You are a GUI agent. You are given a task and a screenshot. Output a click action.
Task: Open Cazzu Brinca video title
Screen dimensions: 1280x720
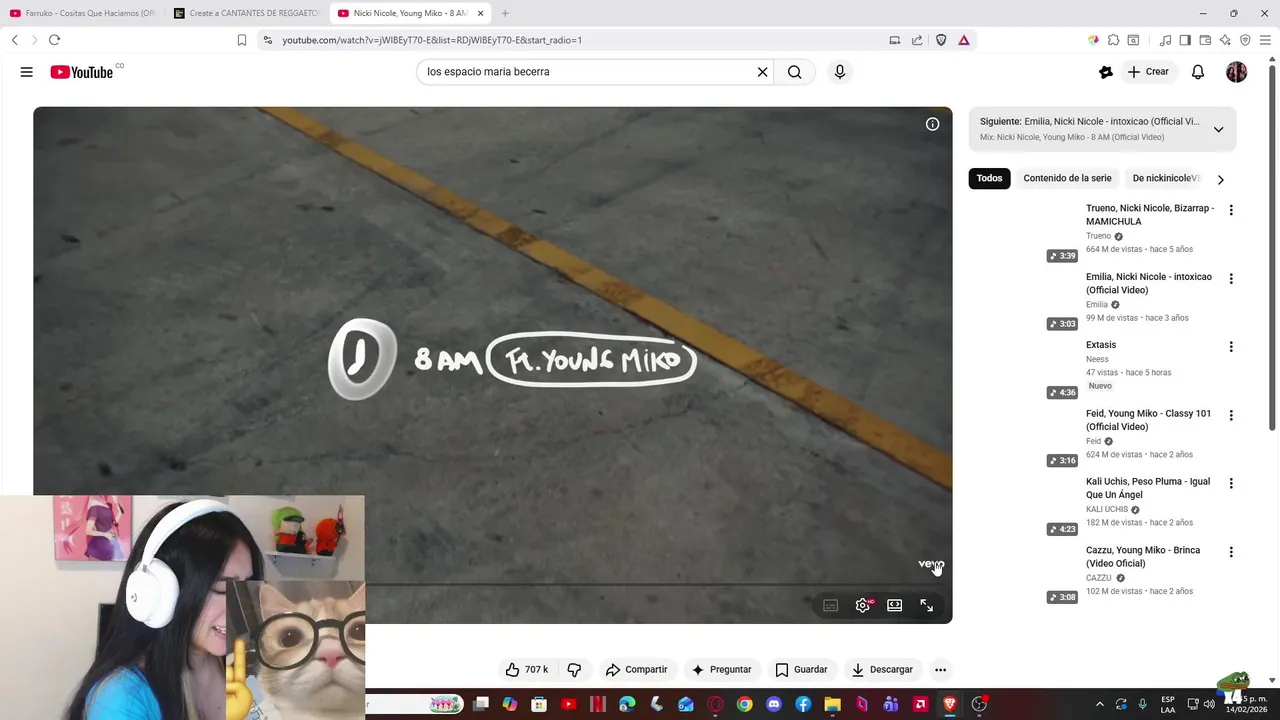(x=1143, y=557)
